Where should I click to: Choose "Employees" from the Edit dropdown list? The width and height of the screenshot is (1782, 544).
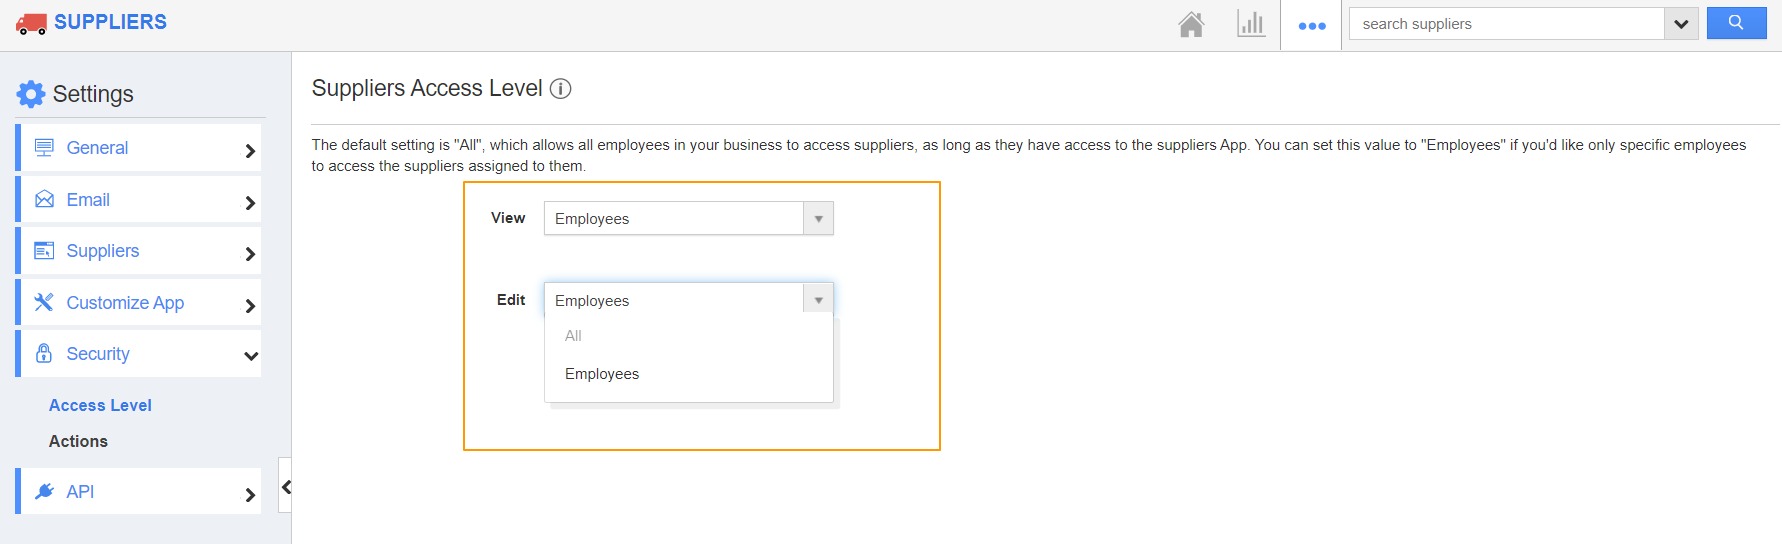tap(602, 374)
